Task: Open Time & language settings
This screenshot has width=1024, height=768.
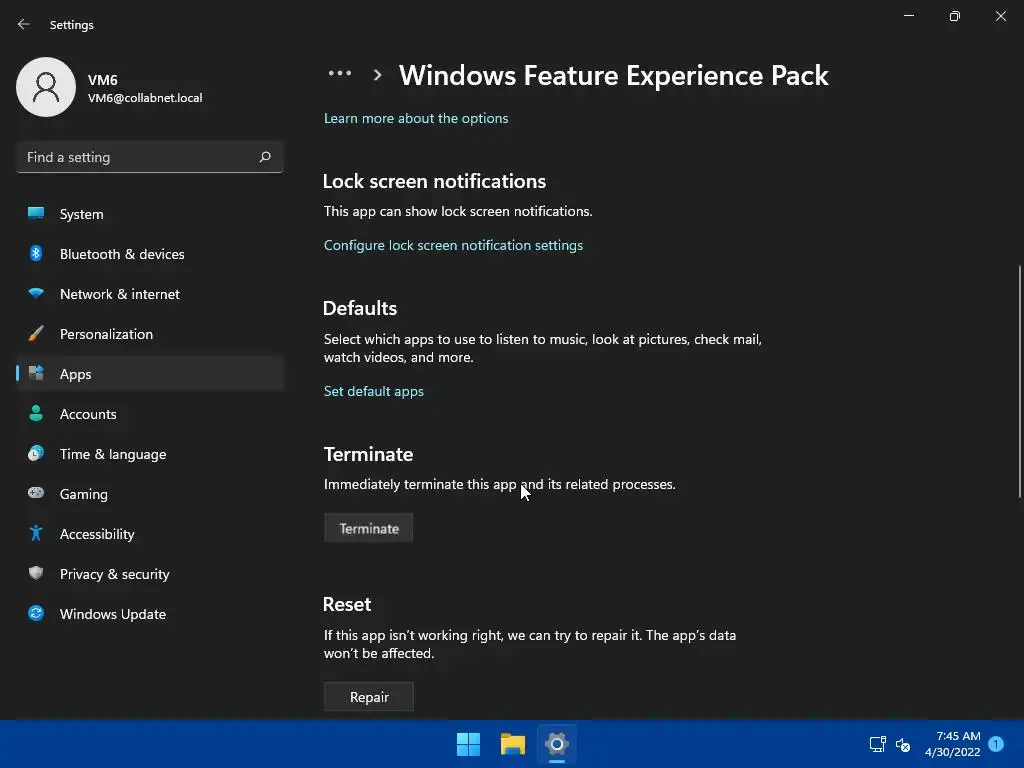Action: [150, 454]
